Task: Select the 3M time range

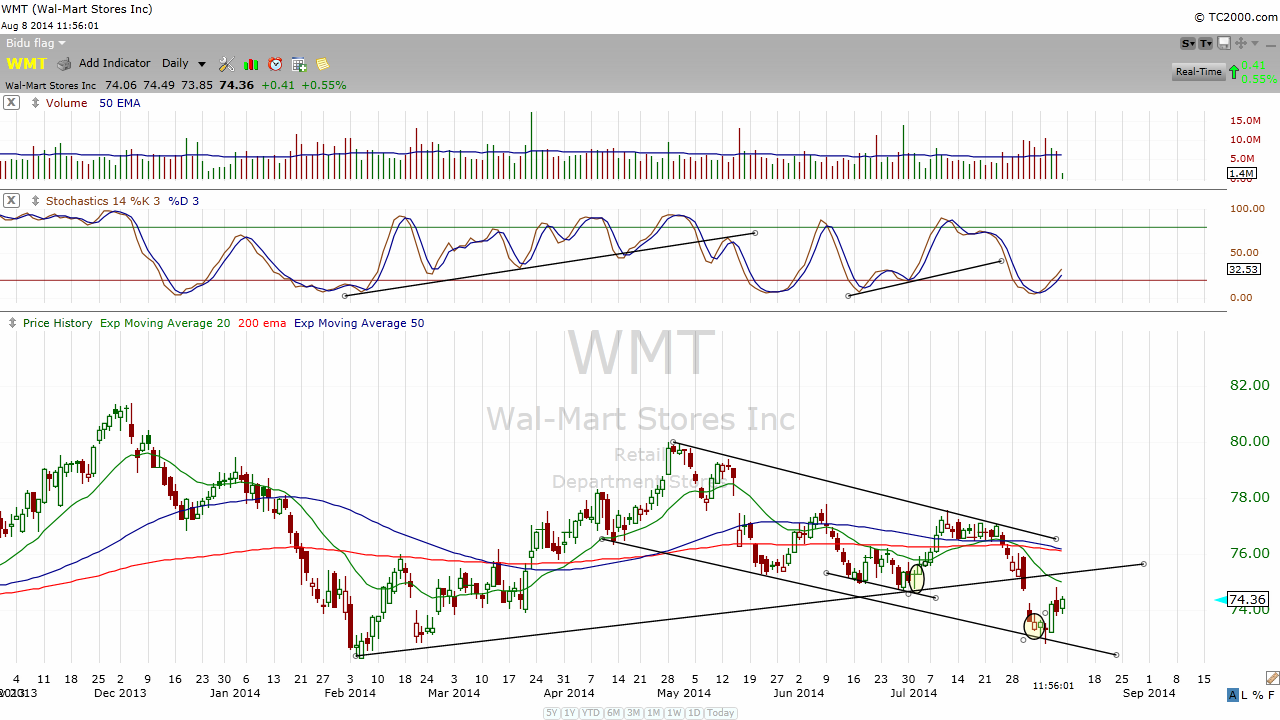Action: tap(632, 713)
